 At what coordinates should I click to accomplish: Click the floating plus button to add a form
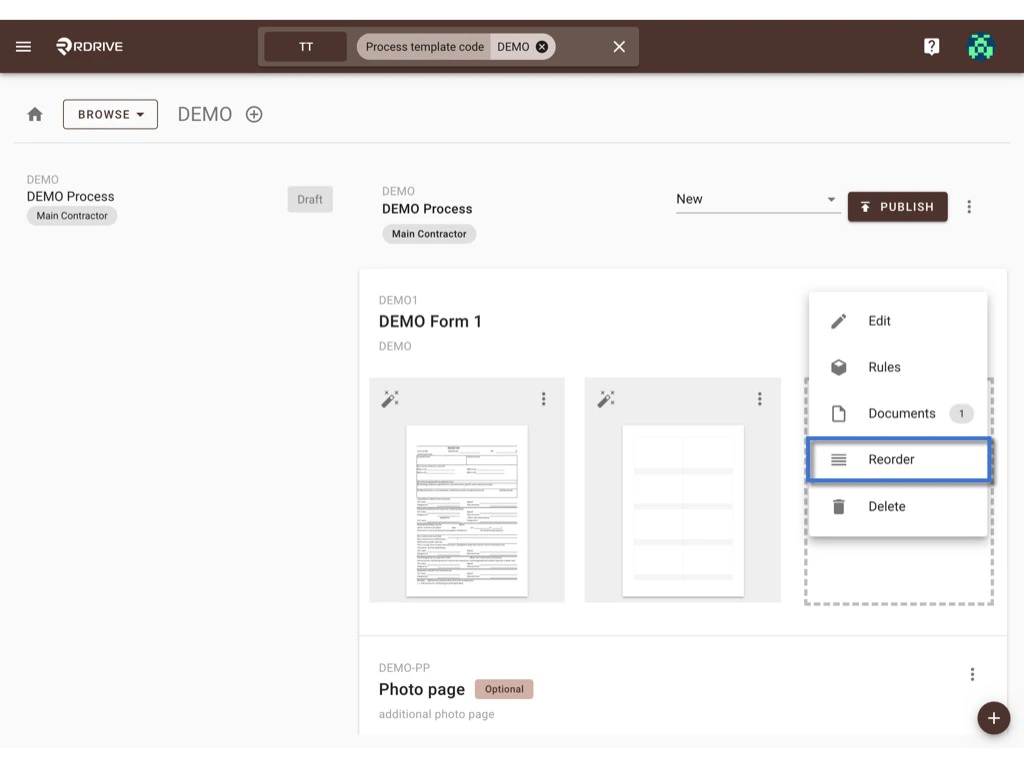tap(993, 718)
